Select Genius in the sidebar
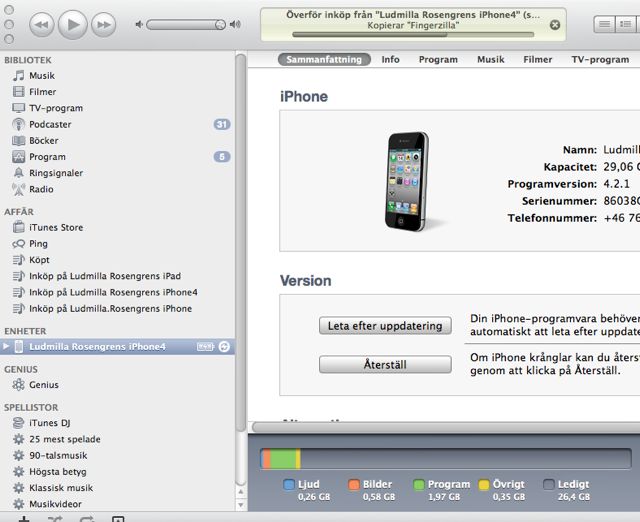Image resolution: width=640 pixels, height=522 pixels. pyautogui.click(x=44, y=384)
